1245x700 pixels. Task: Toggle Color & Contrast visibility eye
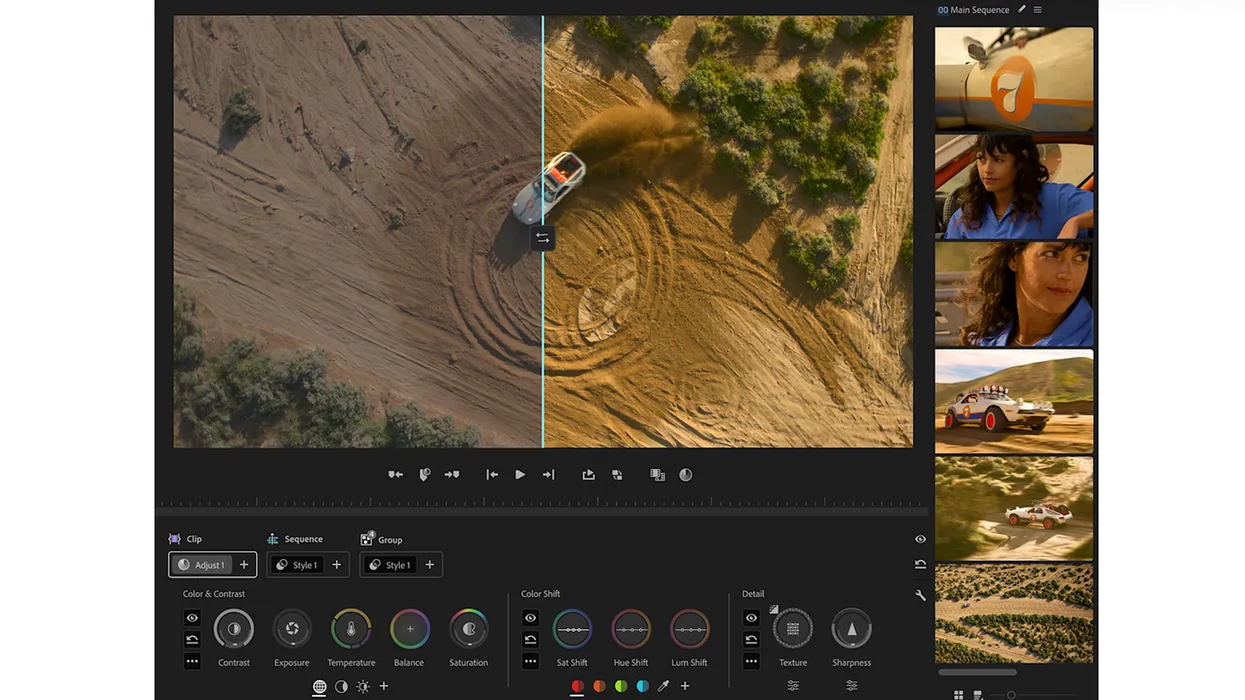[192, 618]
